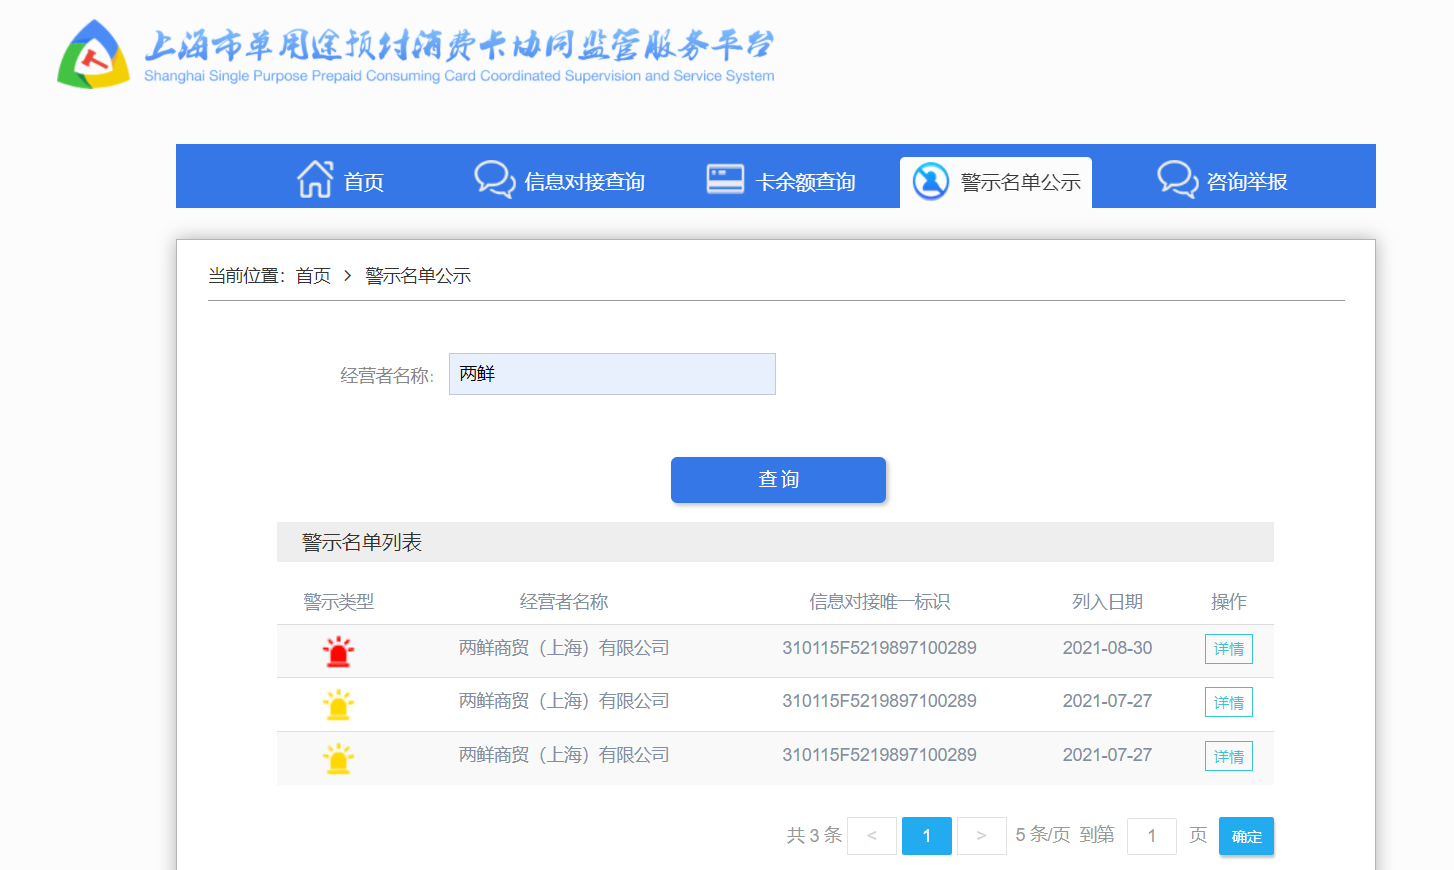Click the home house icon

315,179
